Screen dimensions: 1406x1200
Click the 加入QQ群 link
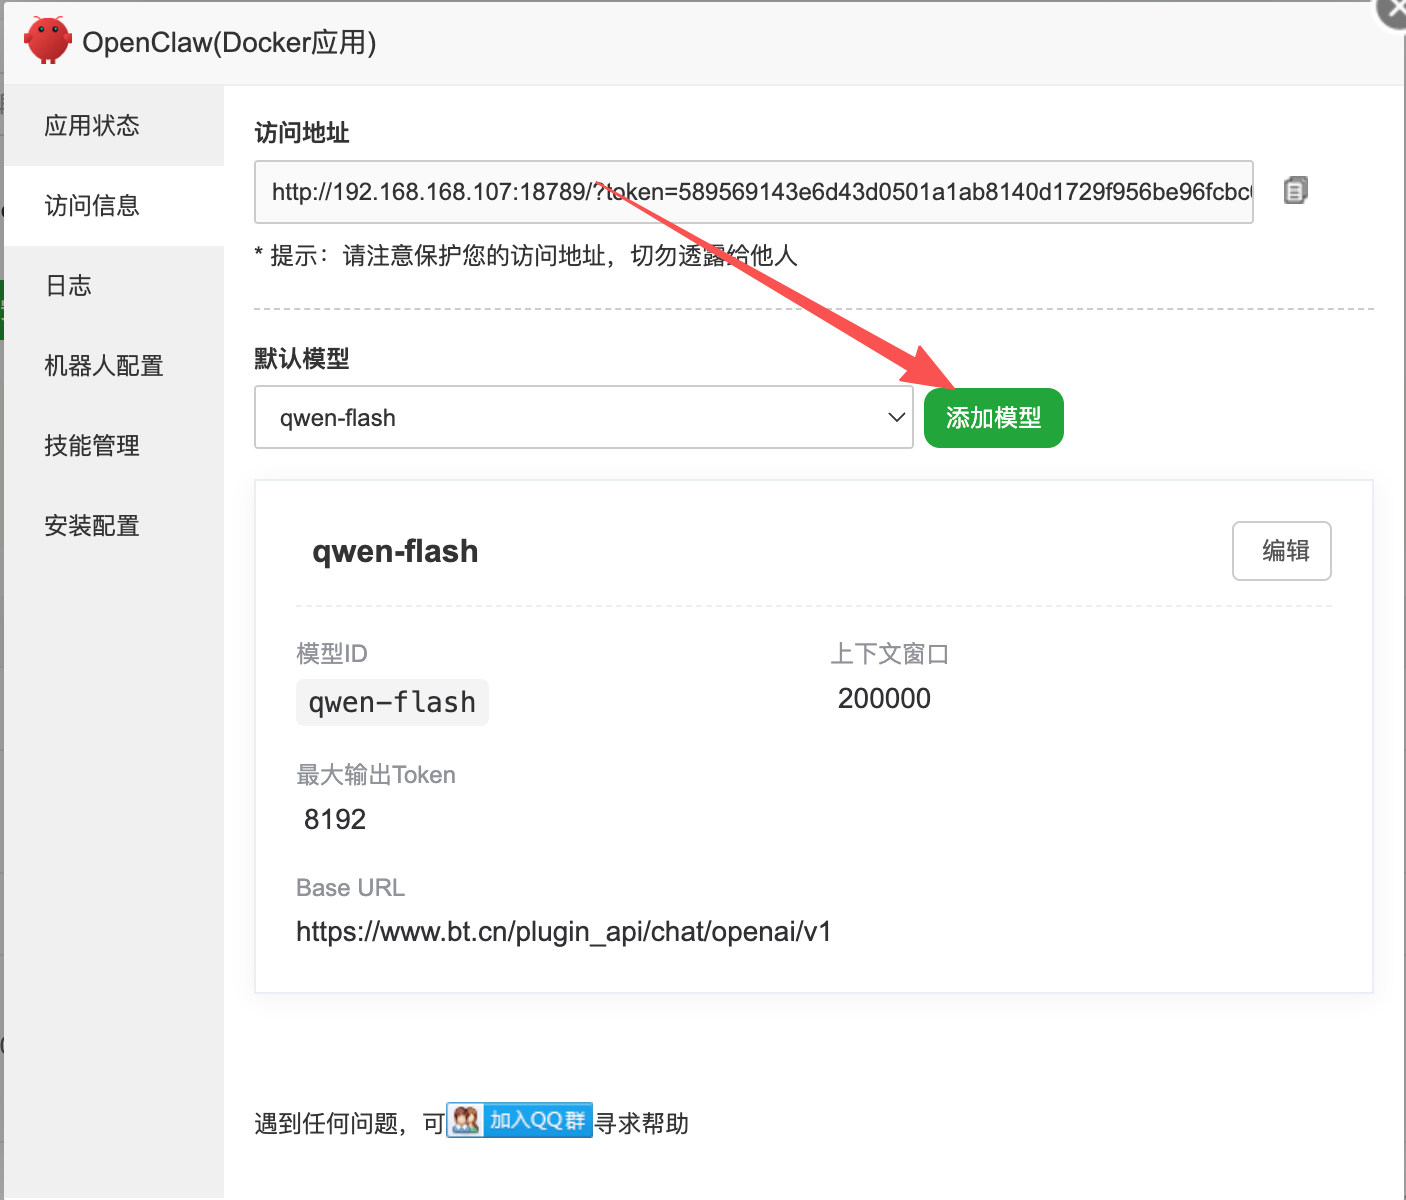point(537,1120)
